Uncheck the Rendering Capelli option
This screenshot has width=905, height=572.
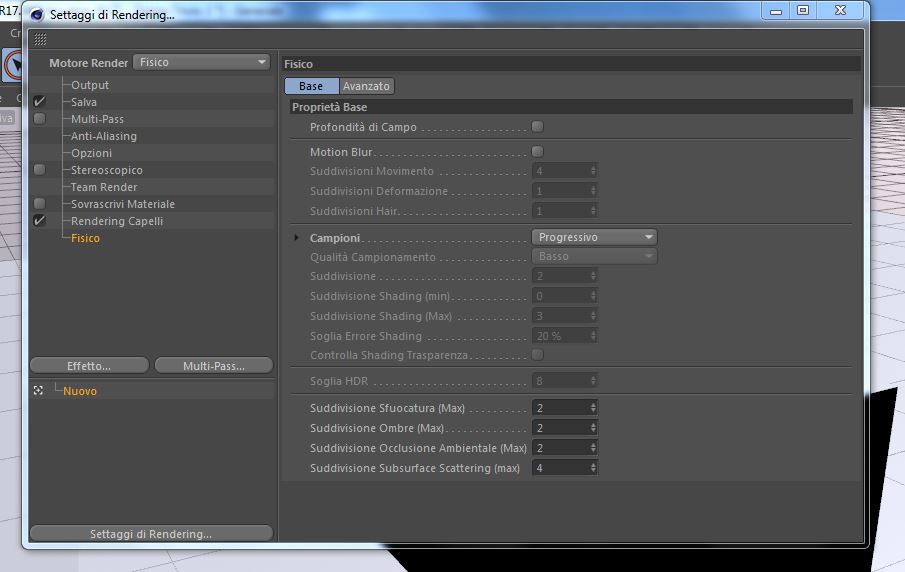pyautogui.click(x=39, y=220)
